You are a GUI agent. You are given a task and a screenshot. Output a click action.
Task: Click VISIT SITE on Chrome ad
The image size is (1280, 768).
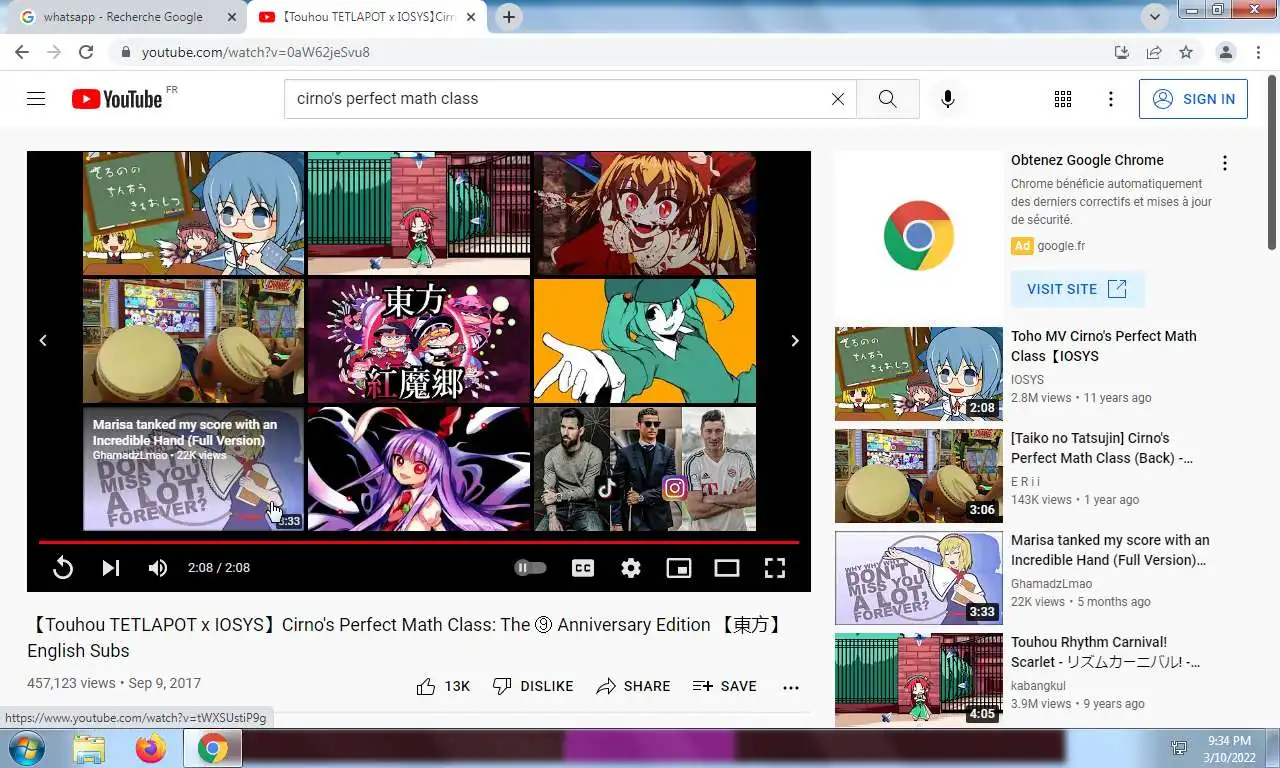click(x=1077, y=289)
